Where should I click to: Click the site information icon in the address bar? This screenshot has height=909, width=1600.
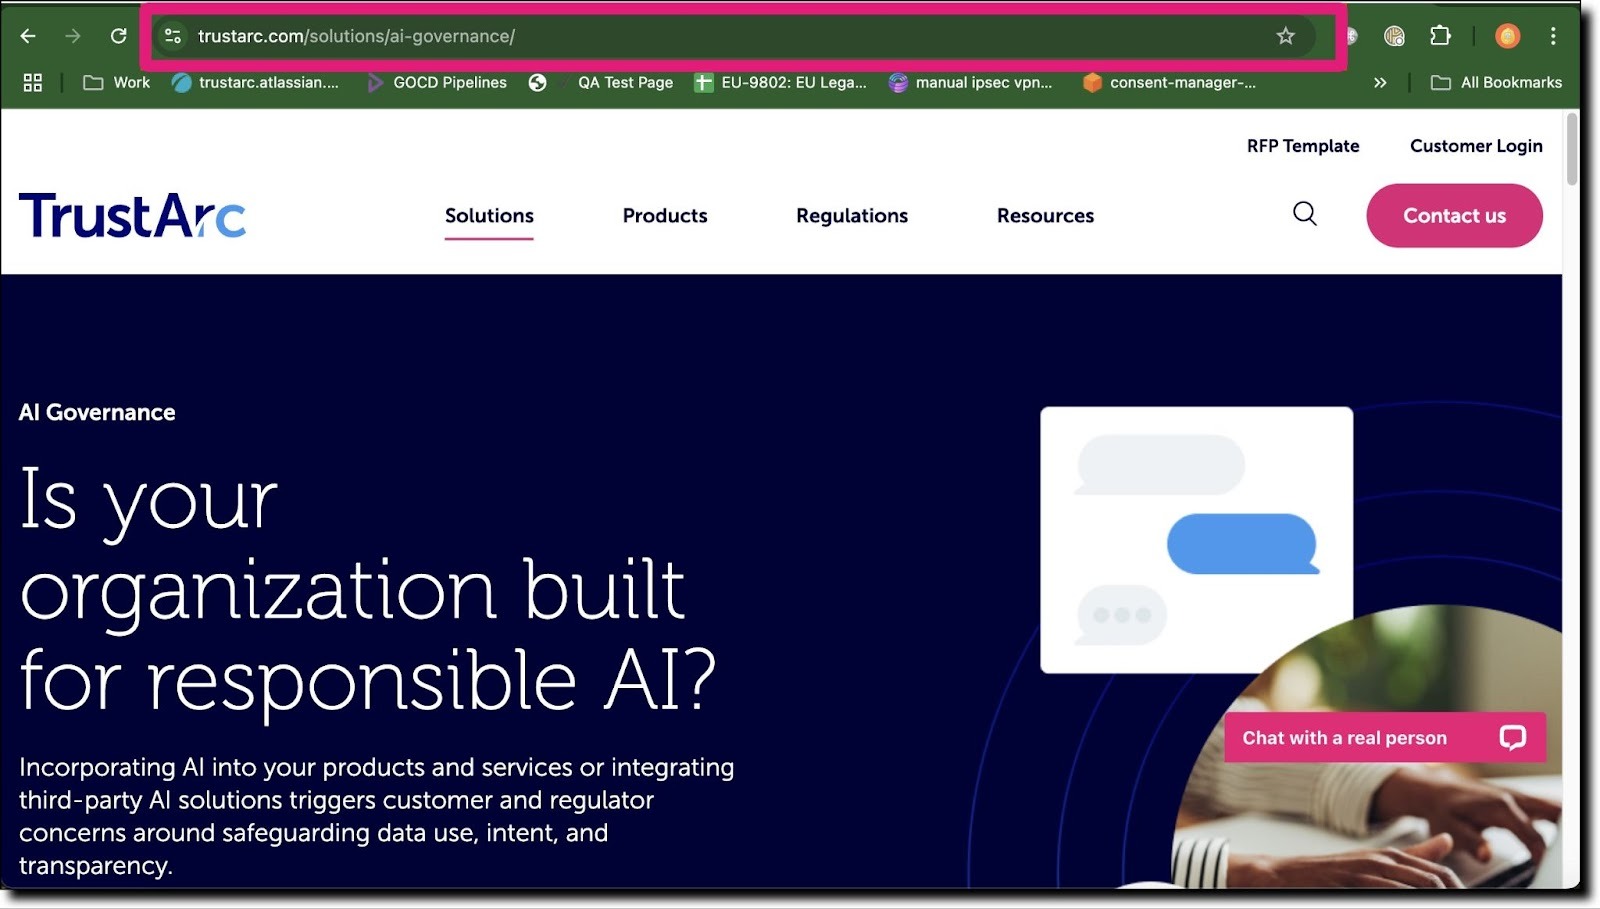172,36
